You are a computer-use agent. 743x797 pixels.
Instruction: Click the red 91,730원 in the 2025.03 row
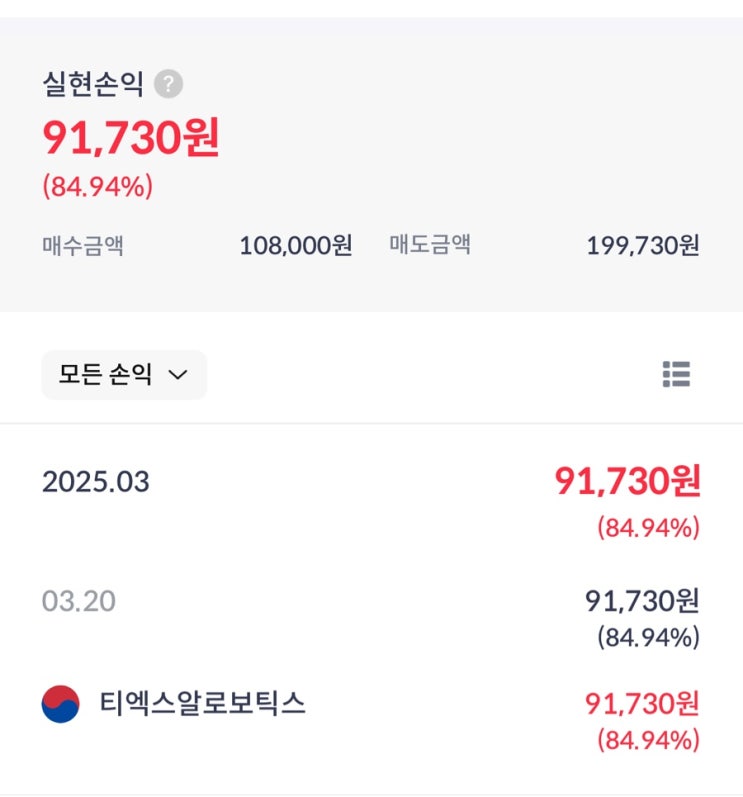click(628, 481)
